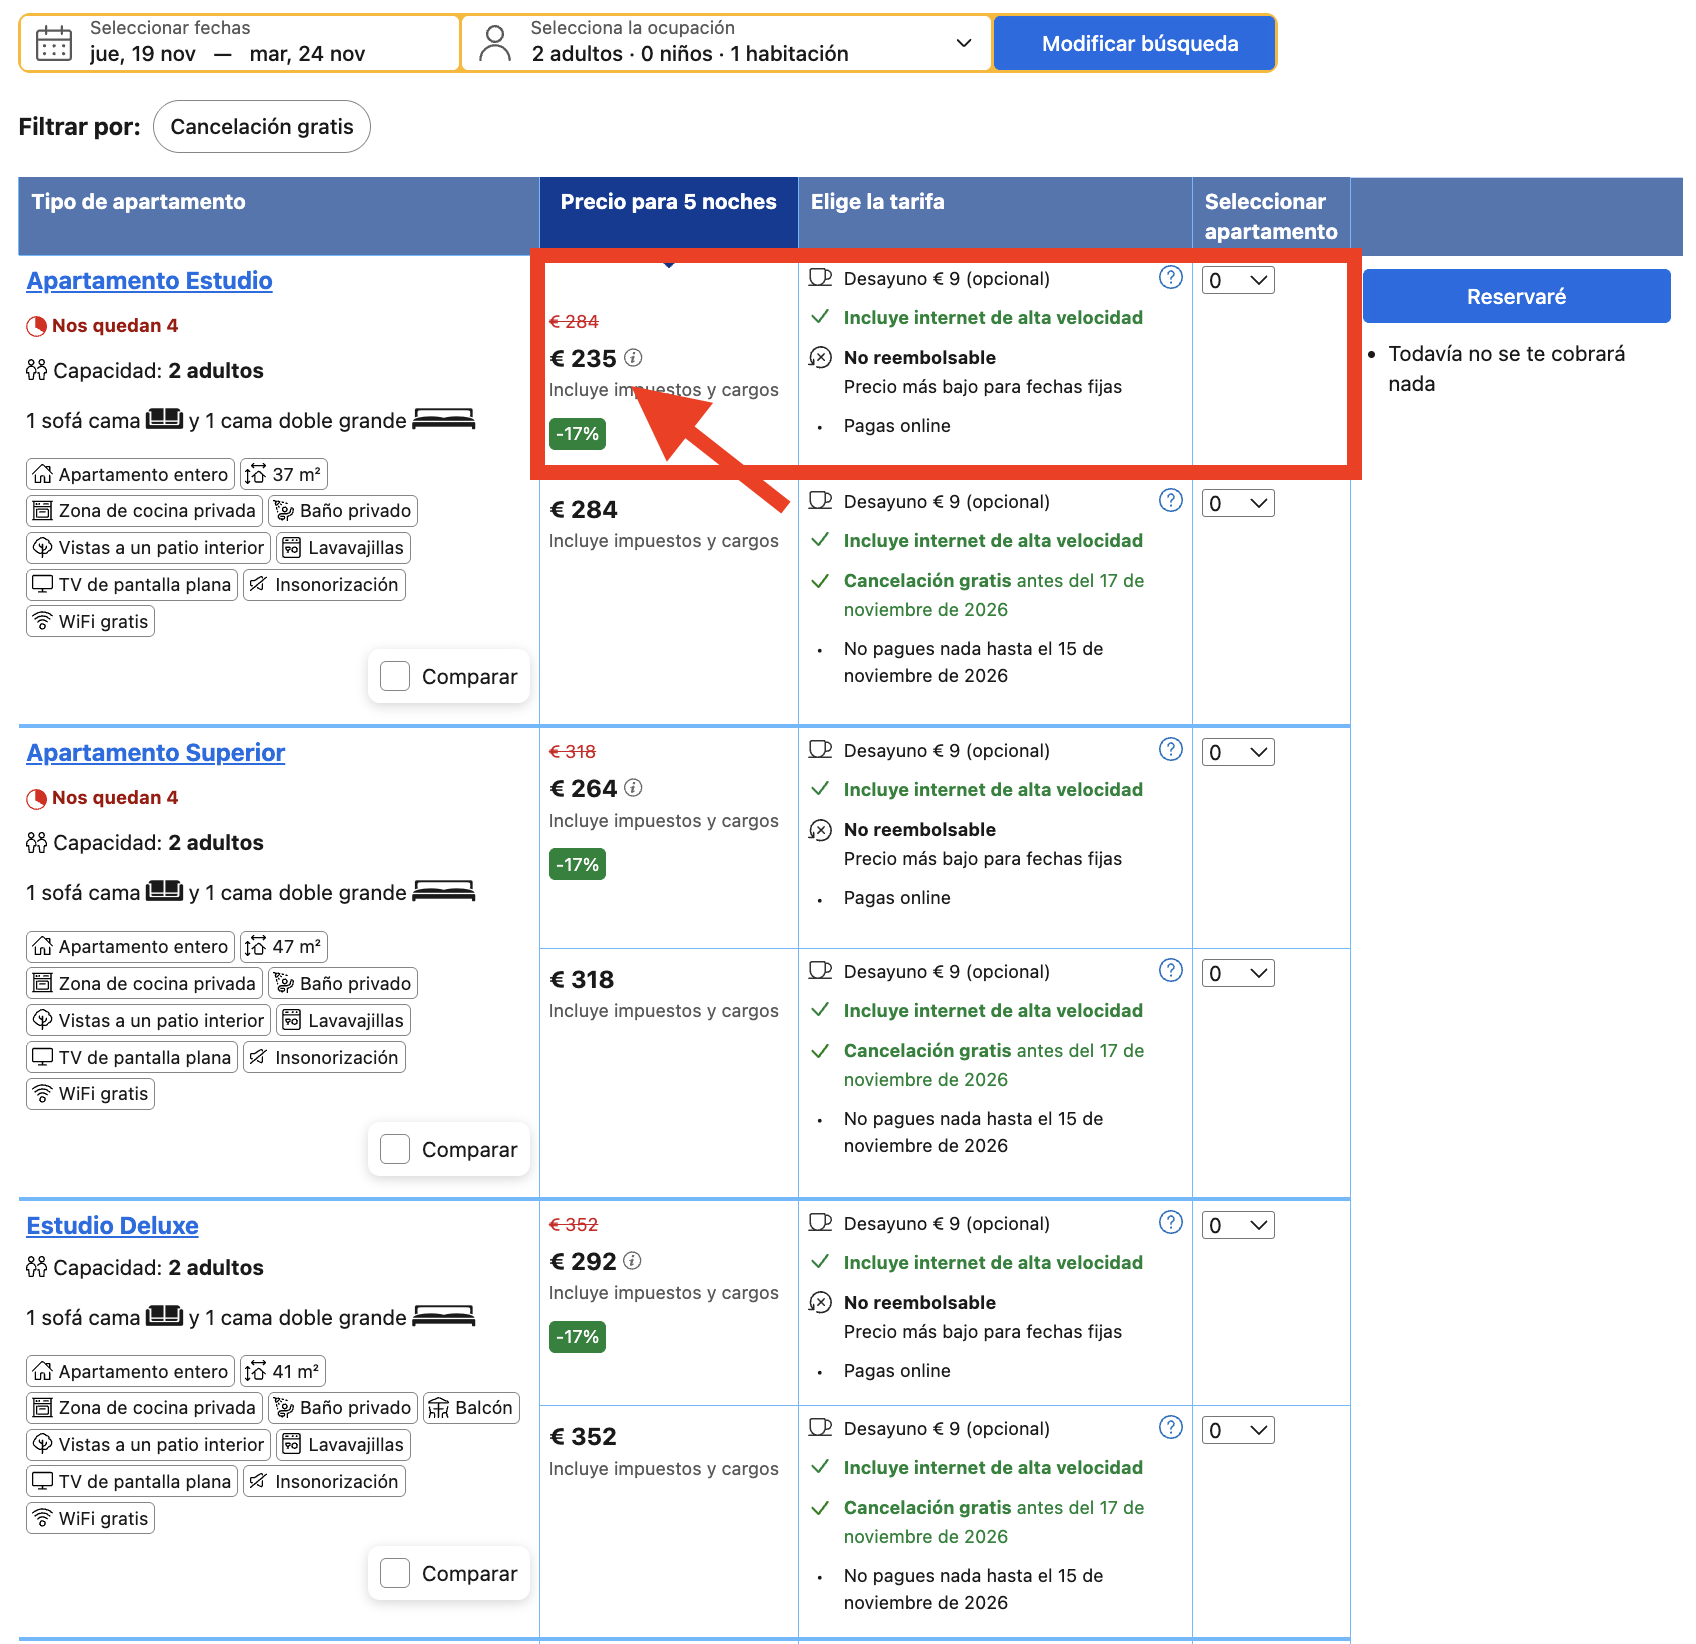This screenshot has height=1644, width=1696.
Task: Click -17% discount badge under € 264
Action: point(577,864)
